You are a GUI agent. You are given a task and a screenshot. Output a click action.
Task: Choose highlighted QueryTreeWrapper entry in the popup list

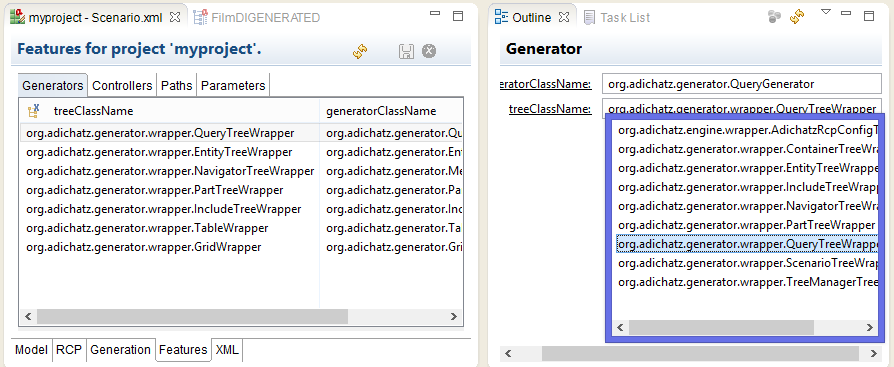747,244
